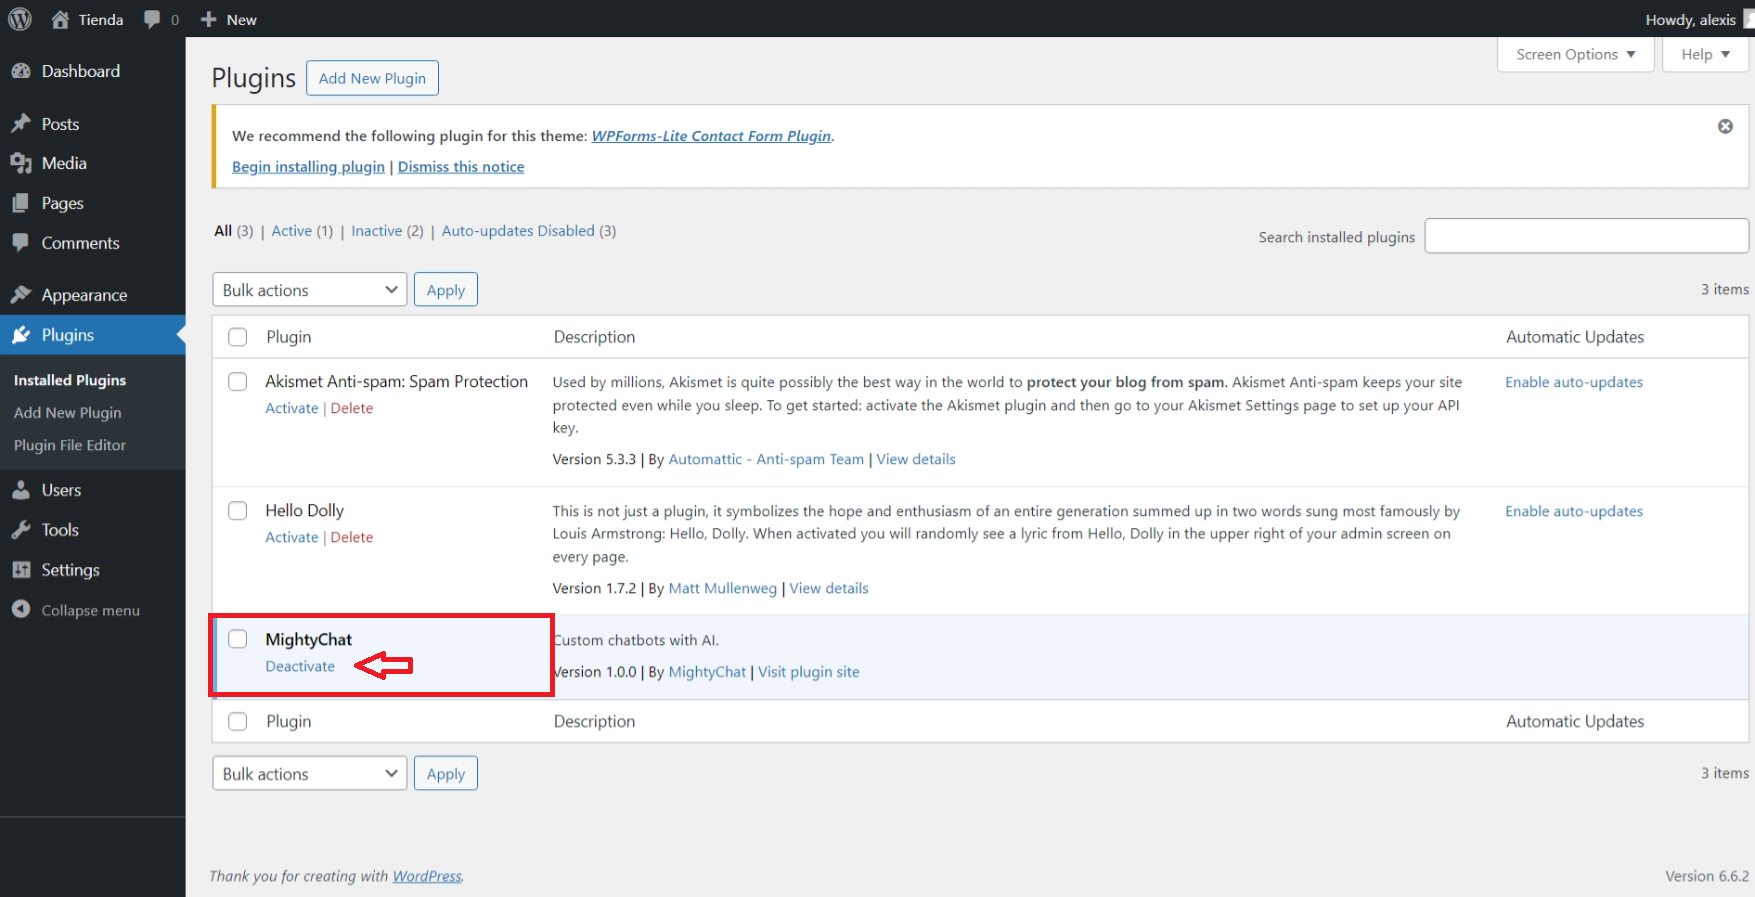Click the Appearance paintbrush icon

21,295
